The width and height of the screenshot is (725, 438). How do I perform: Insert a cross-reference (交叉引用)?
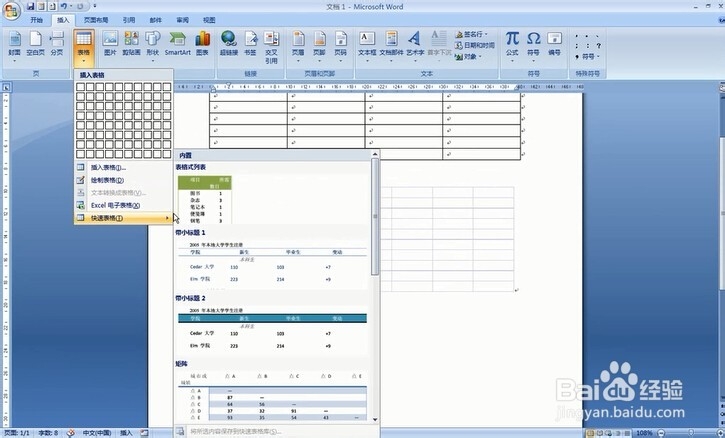click(x=271, y=48)
